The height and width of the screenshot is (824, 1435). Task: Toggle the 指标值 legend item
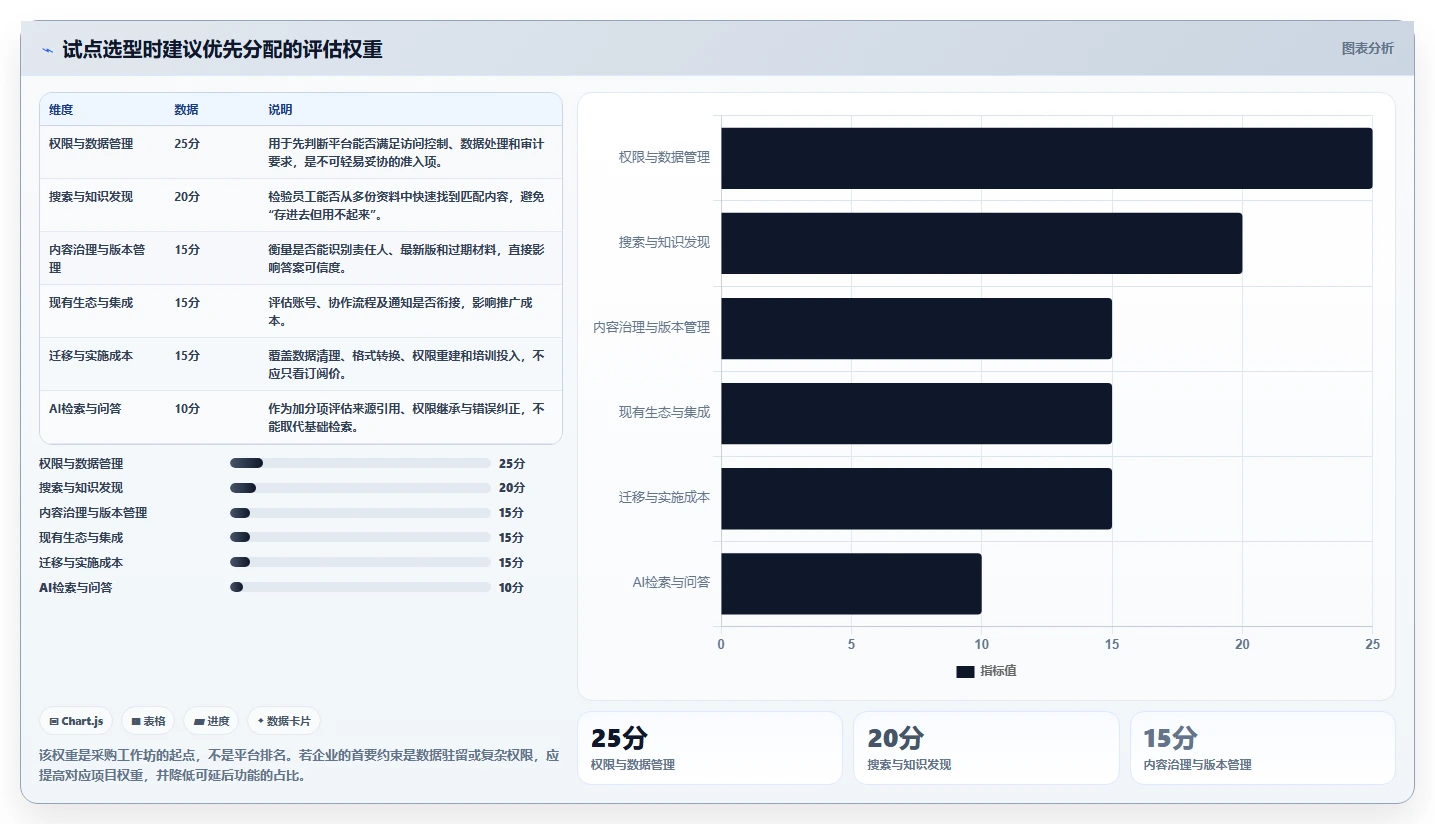tap(986, 671)
